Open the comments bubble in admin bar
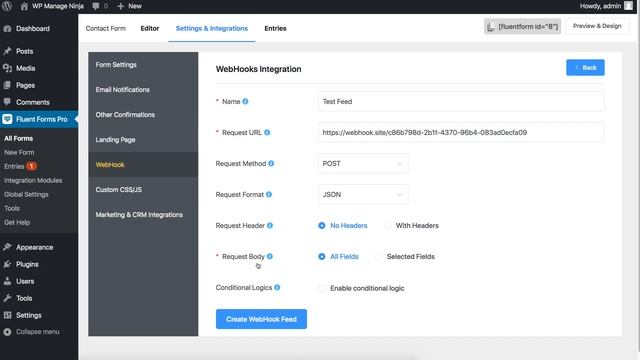 (x=96, y=6)
